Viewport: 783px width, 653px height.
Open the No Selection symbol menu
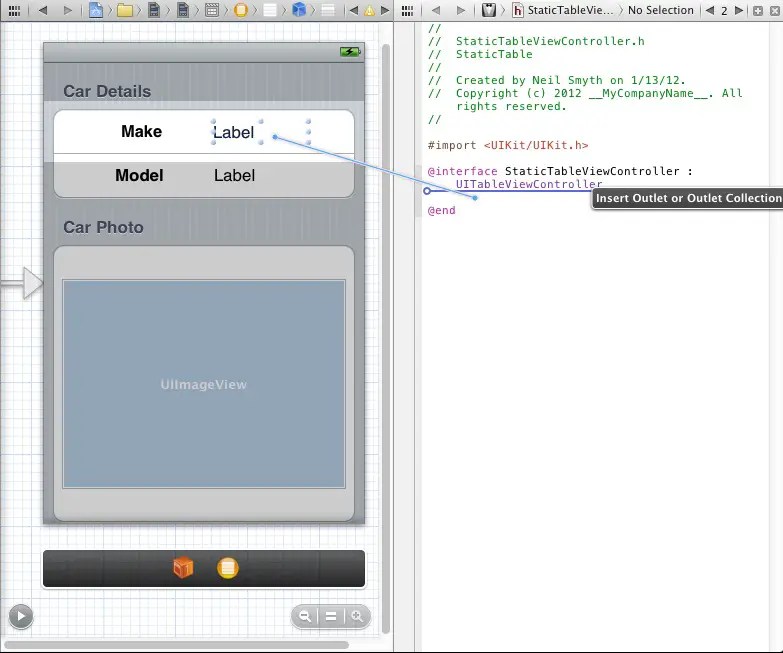(x=660, y=10)
